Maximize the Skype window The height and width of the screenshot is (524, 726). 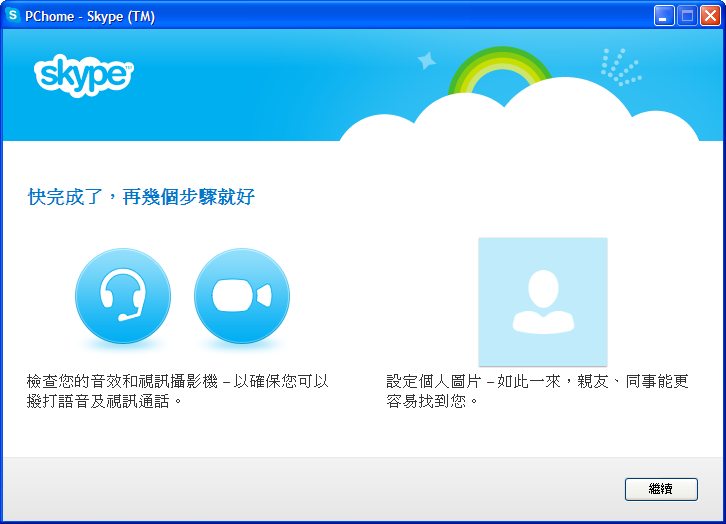click(x=687, y=16)
